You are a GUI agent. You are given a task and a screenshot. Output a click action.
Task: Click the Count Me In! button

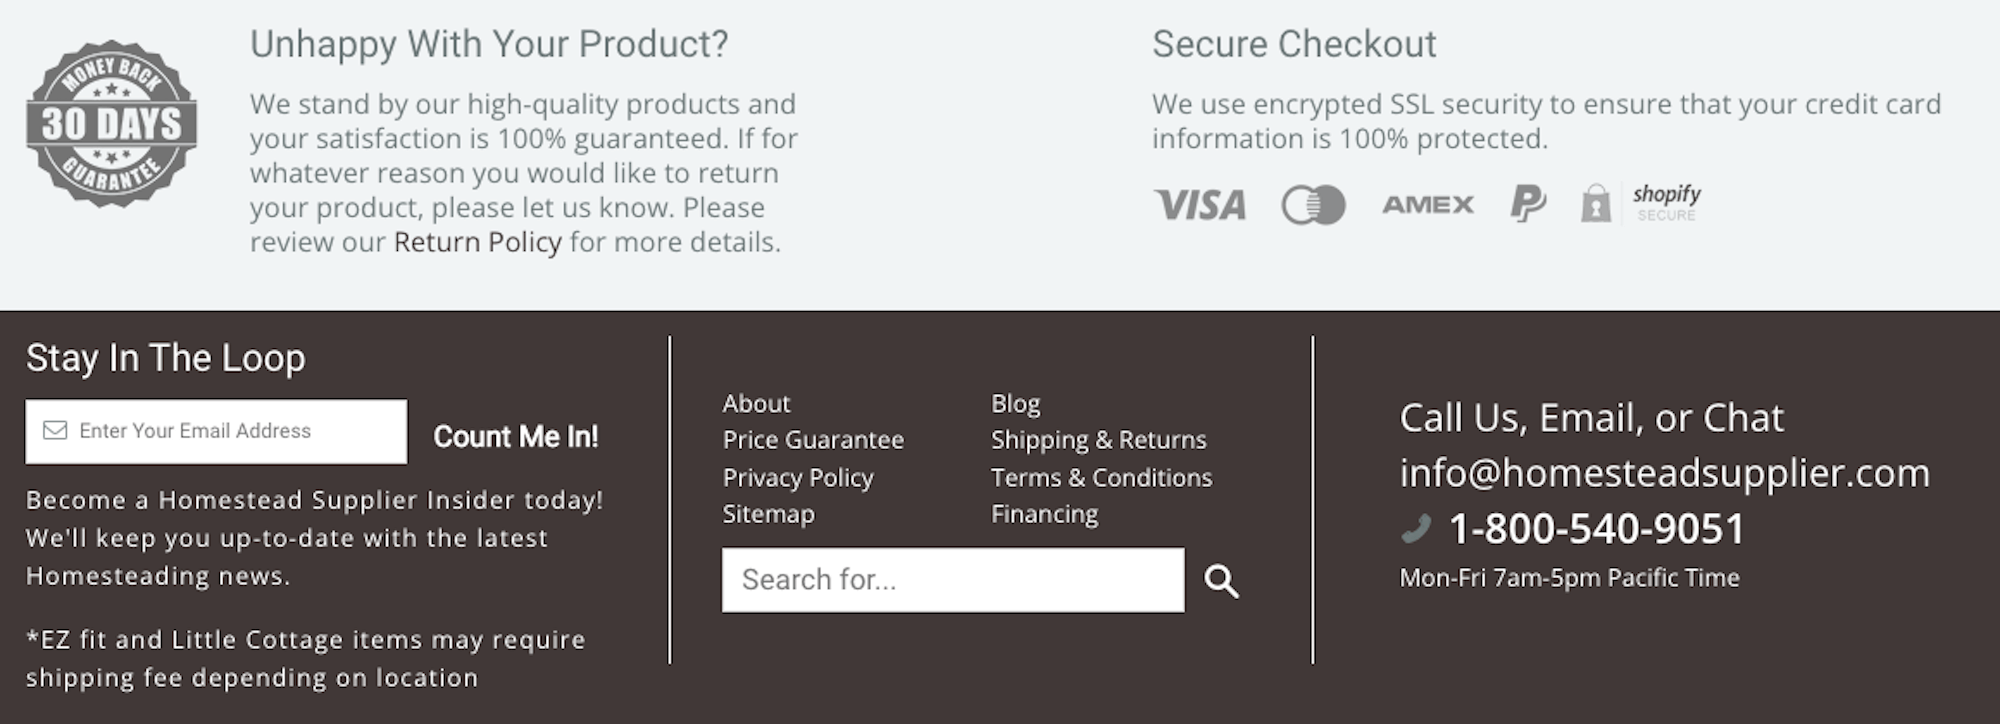click(x=516, y=436)
